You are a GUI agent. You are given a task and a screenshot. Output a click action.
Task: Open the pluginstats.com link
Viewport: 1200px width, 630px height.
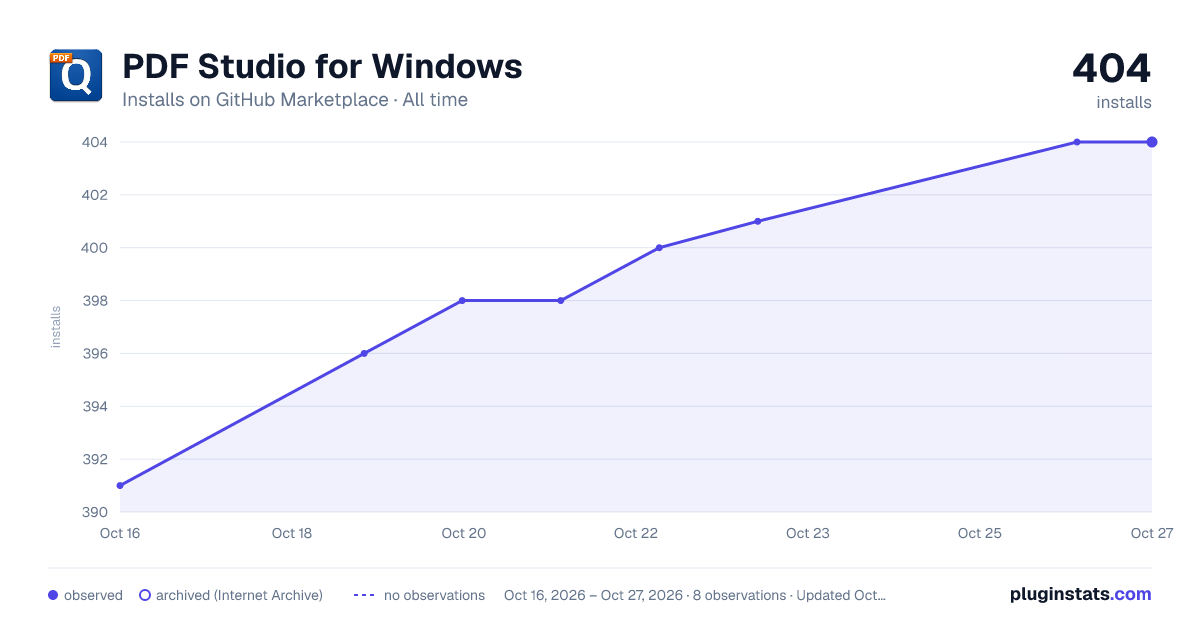click(x=1081, y=594)
